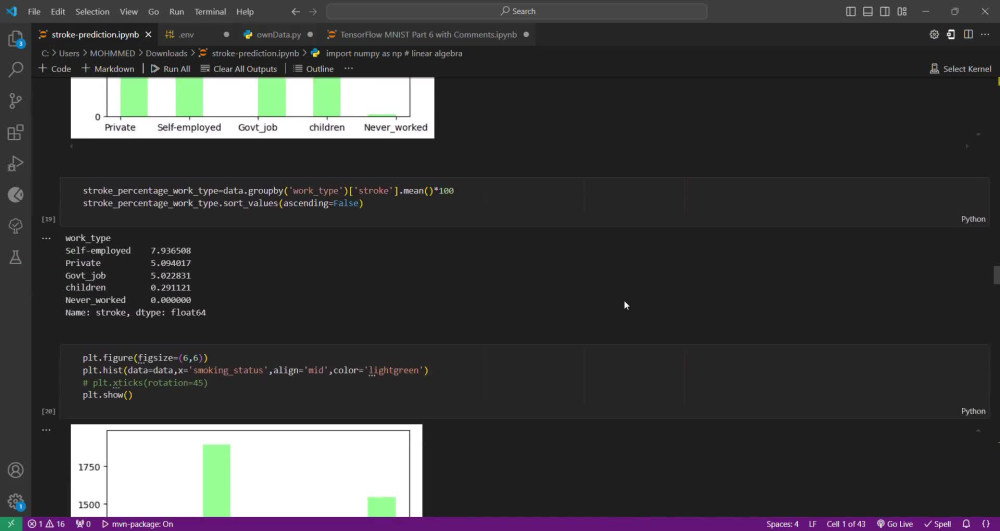Open the Go menu
The width and height of the screenshot is (1000, 531).
[x=154, y=11]
